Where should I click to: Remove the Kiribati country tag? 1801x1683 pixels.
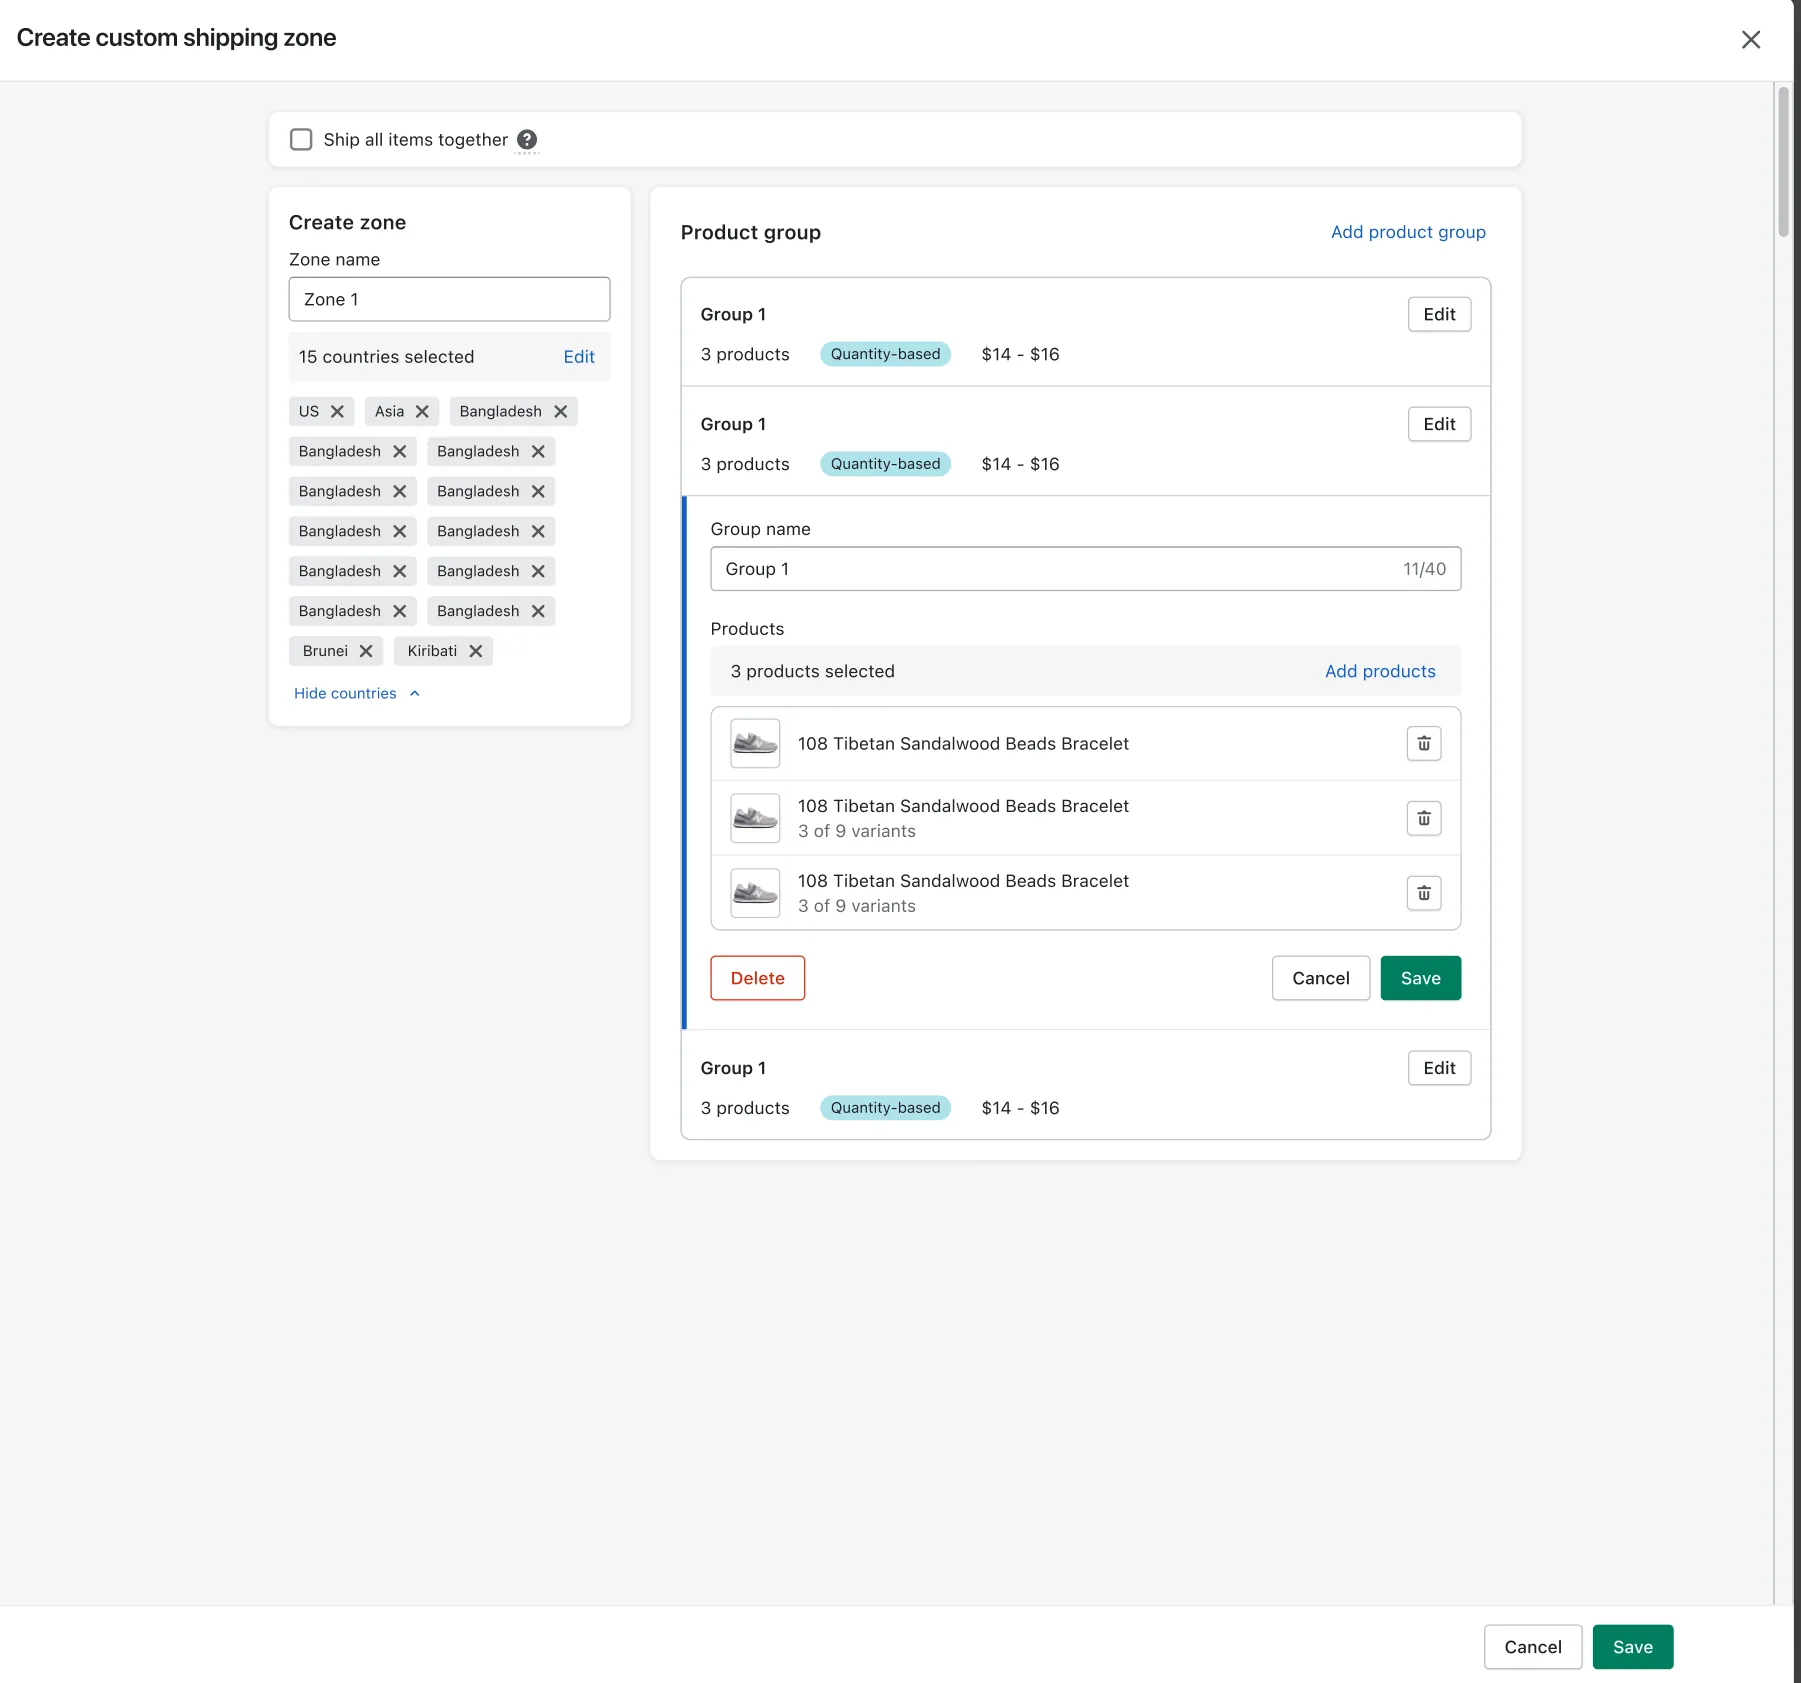tap(475, 651)
